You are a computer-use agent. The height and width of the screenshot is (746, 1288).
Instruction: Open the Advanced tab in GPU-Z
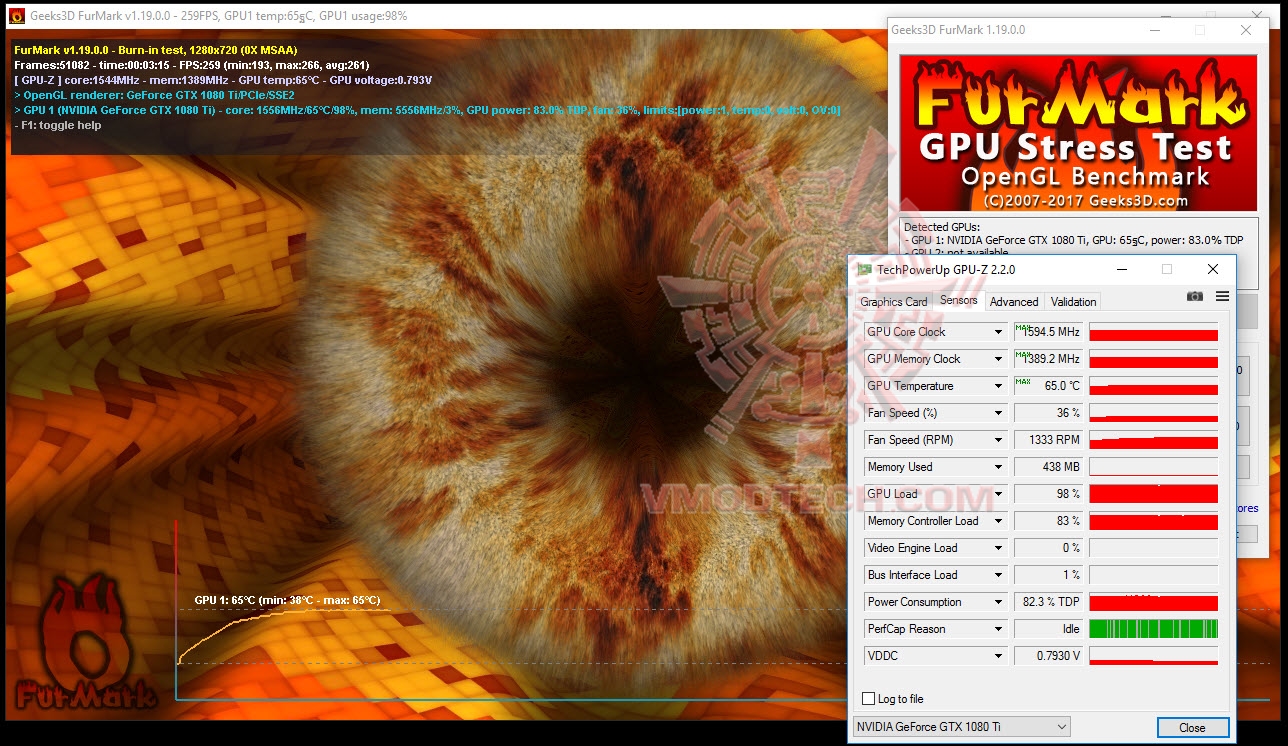click(1014, 302)
